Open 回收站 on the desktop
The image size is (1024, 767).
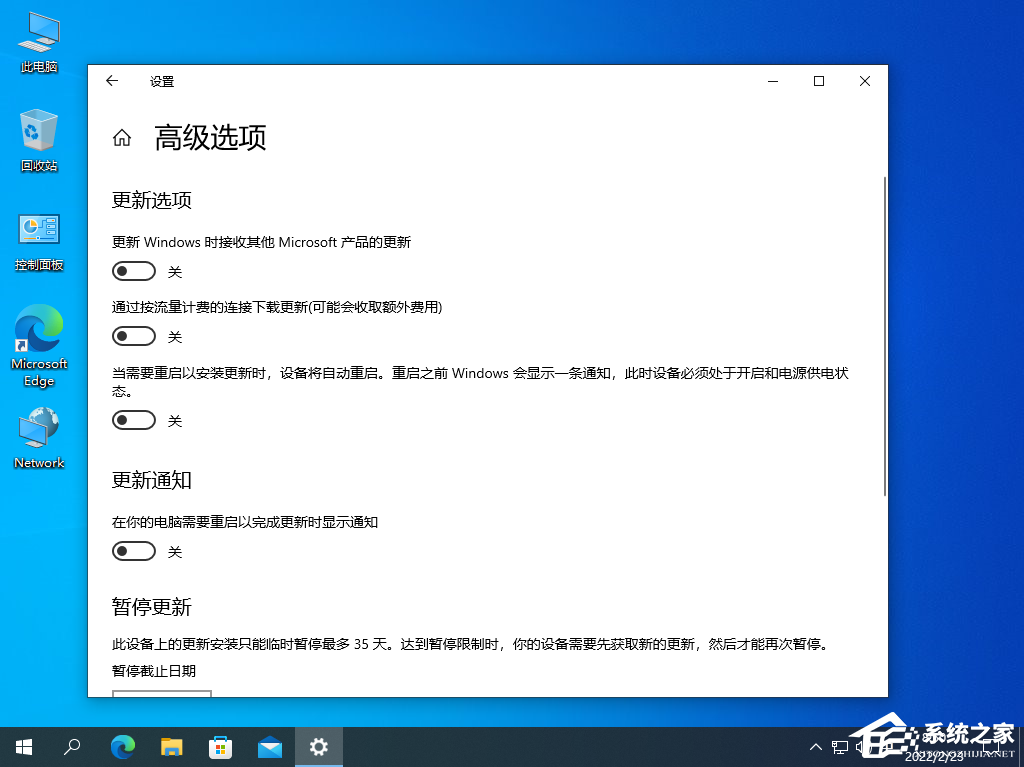point(38,135)
